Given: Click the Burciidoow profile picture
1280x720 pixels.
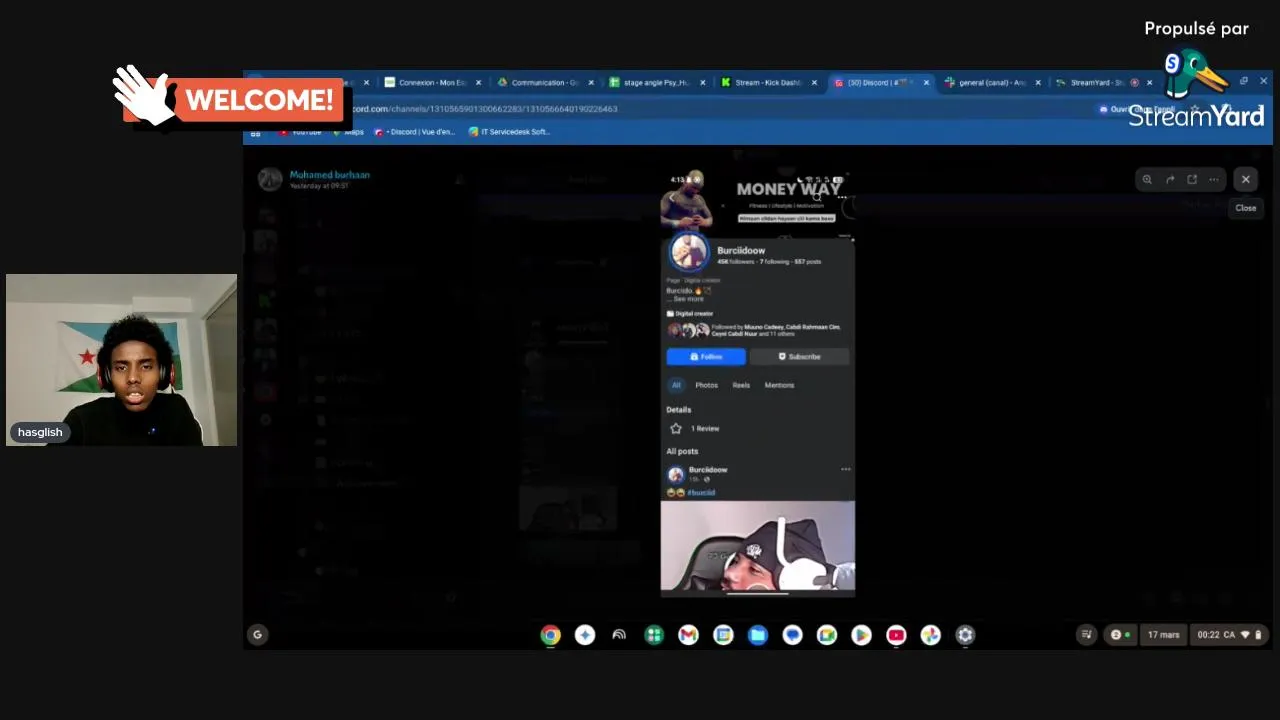Looking at the screenshot, I should click(x=689, y=252).
